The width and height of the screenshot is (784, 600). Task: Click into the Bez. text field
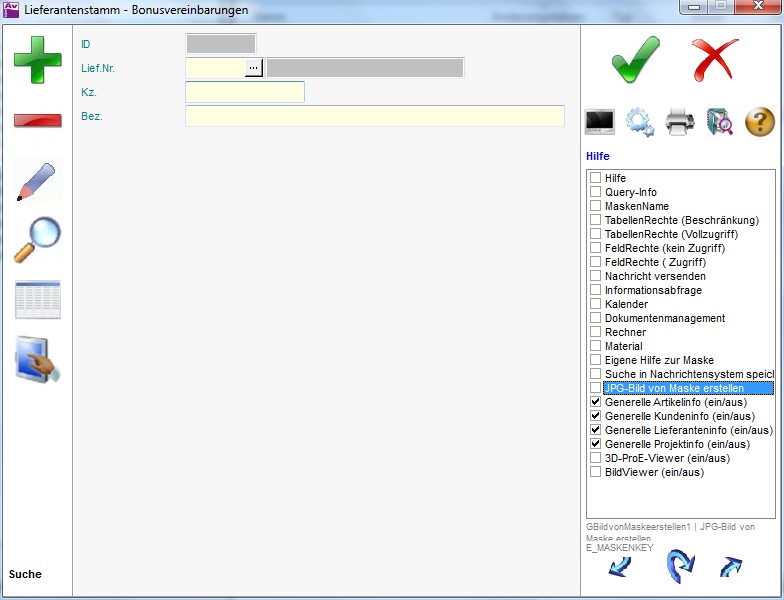(374, 116)
